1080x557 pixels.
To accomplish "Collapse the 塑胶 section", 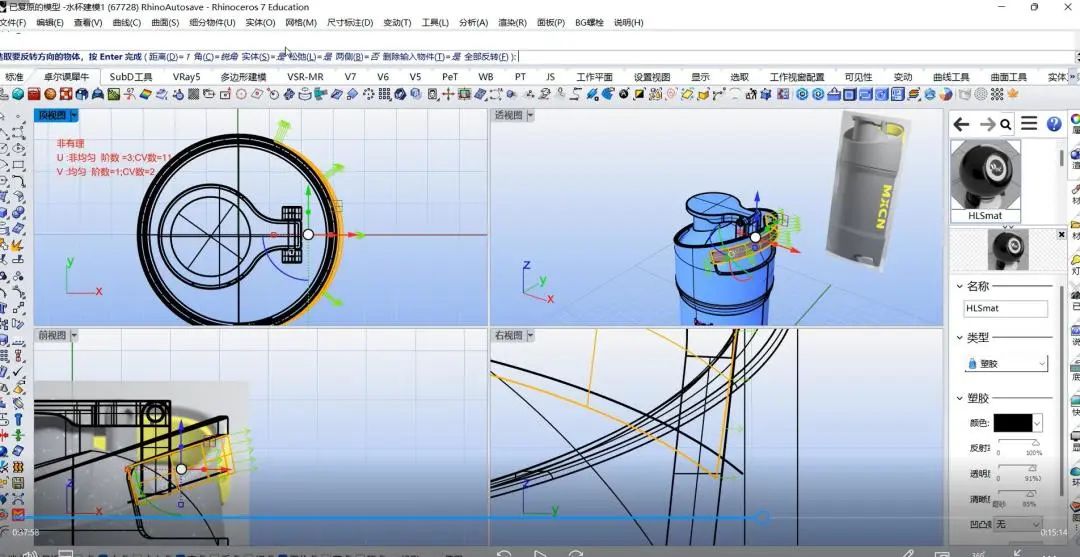I will tap(960, 398).
